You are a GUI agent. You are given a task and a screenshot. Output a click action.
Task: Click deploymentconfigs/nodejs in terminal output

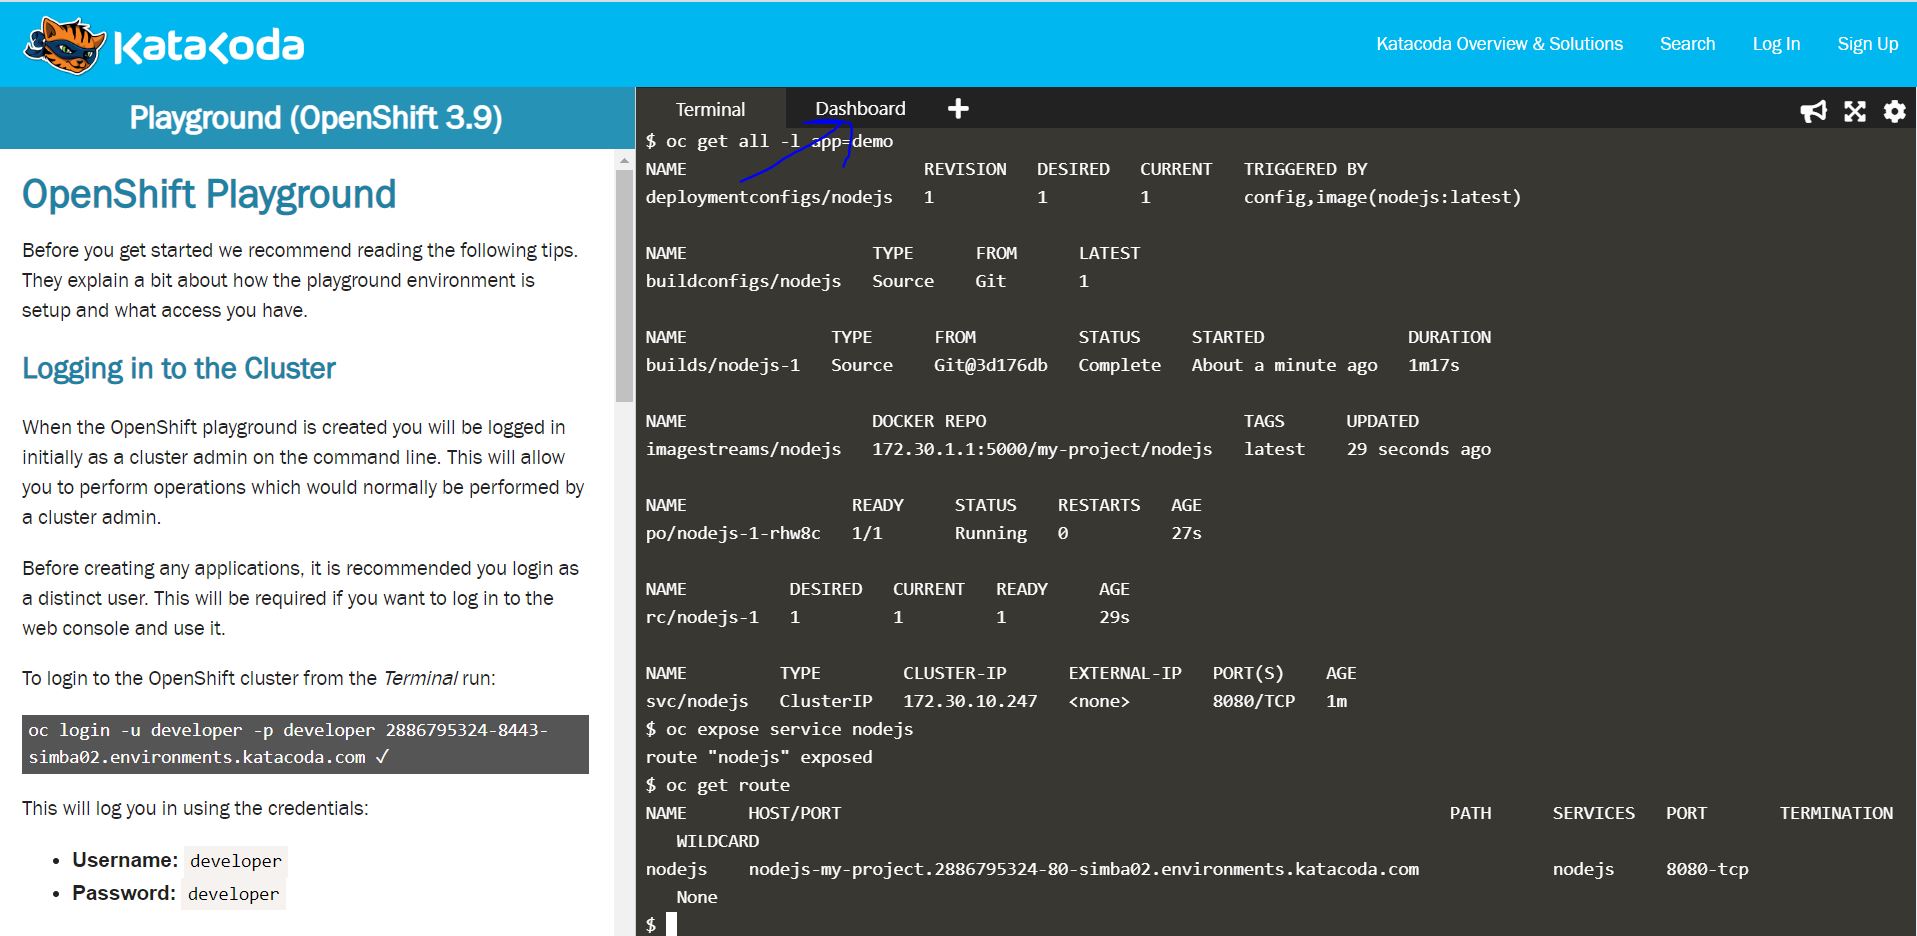[769, 197]
